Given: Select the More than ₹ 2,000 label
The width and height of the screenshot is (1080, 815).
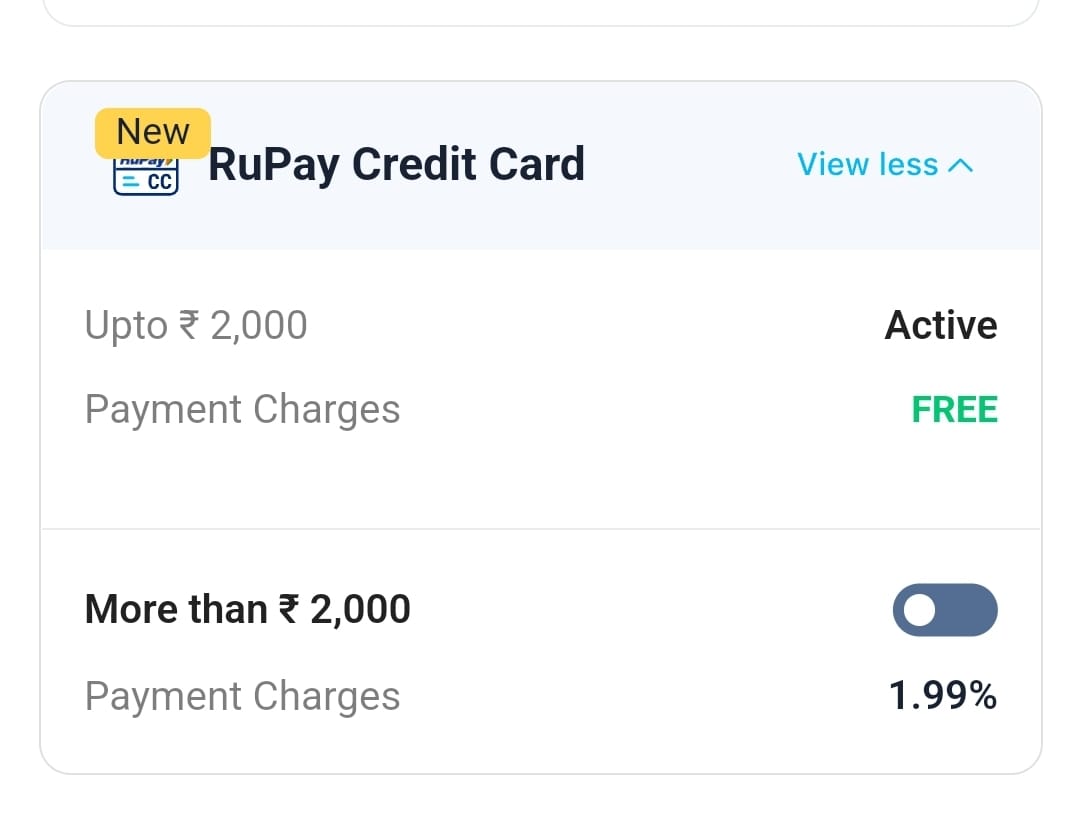Looking at the screenshot, I should pyautogui.click(x=247, y=609).
